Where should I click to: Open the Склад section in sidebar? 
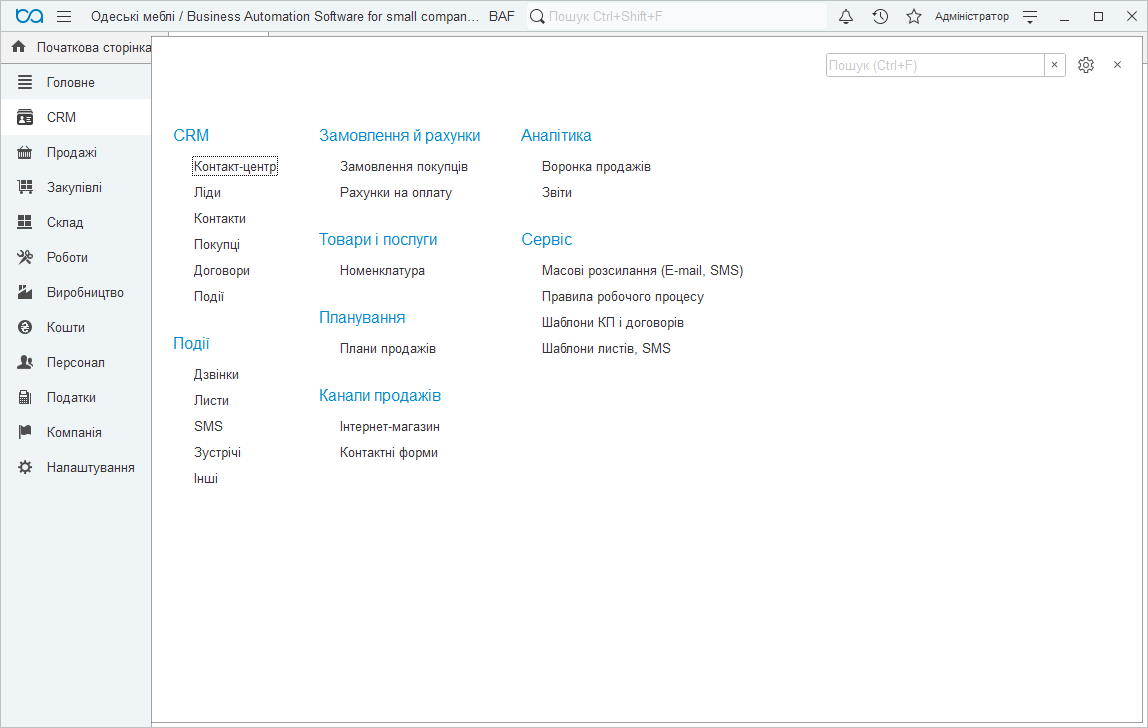(65, 223)
